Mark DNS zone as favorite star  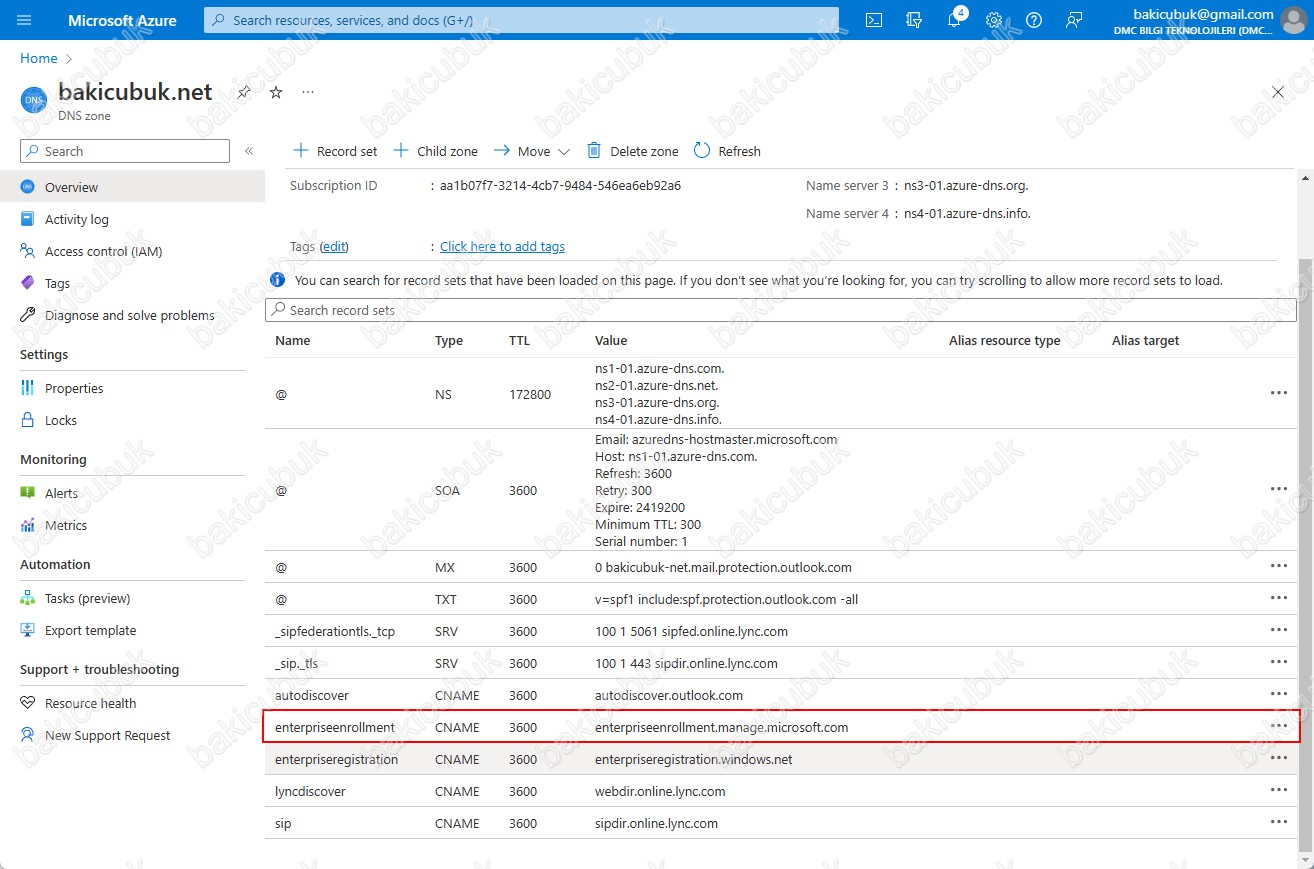tap(276, 92)
